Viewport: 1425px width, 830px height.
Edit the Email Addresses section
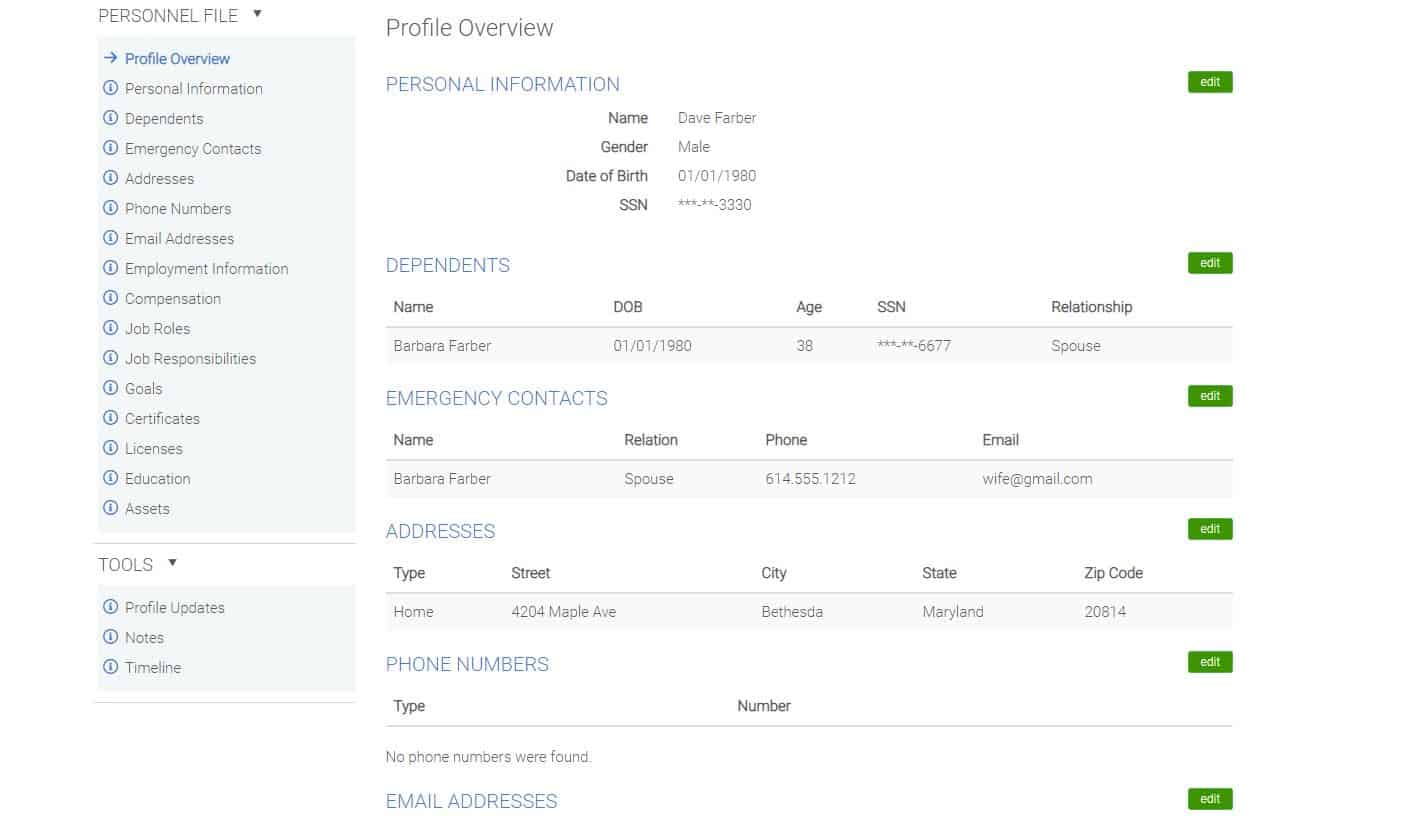[1210, 799]
